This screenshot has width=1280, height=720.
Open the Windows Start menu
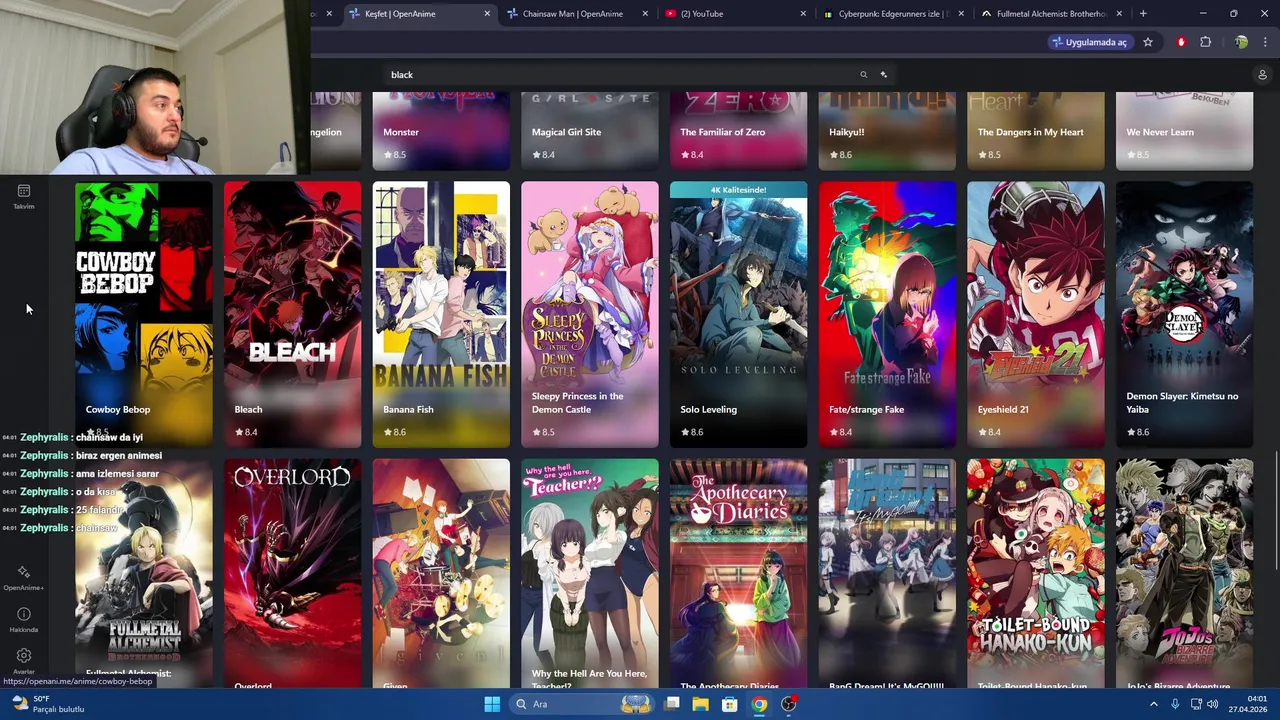click(x=492, y=704)
